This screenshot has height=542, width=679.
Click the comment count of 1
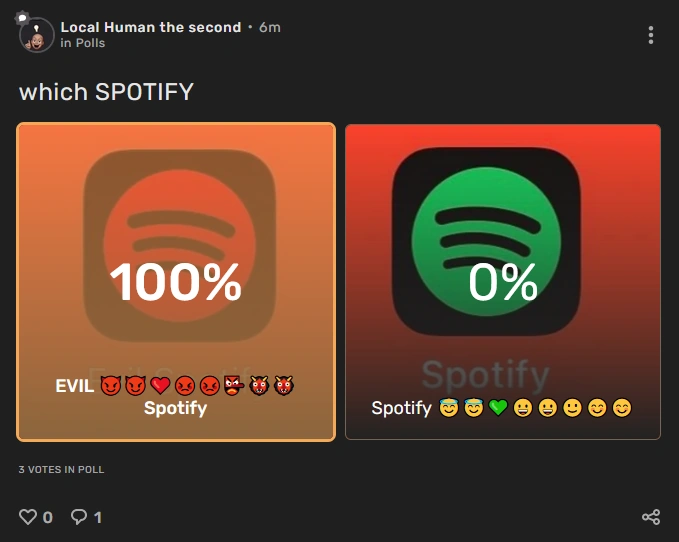[97, 517]
